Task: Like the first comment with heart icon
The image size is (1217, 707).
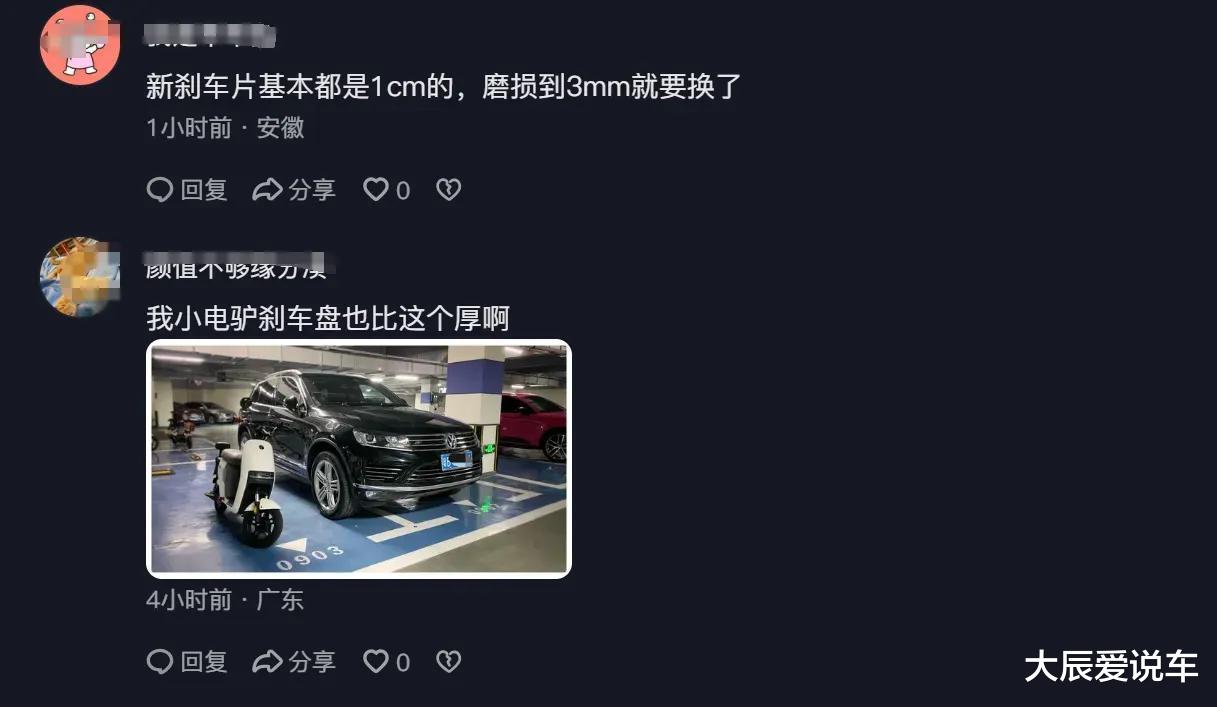Action: click(386, 190)
